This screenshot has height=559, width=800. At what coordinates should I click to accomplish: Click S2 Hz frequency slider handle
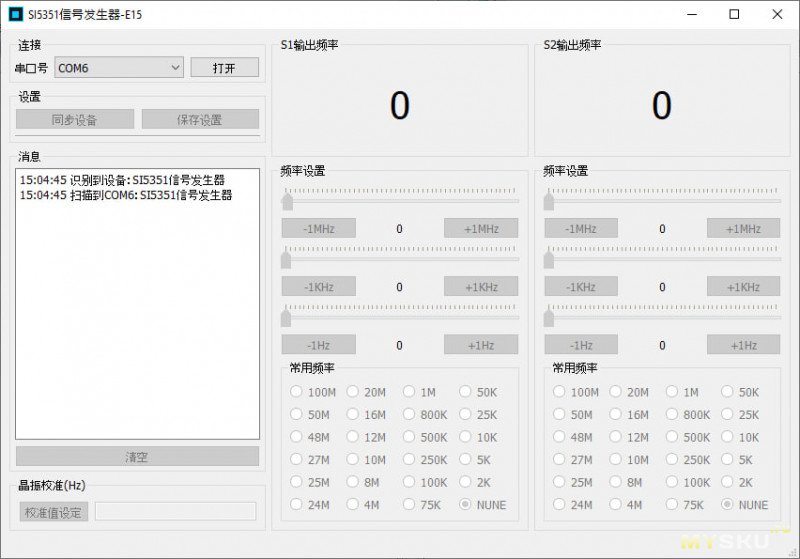[549, 318]
